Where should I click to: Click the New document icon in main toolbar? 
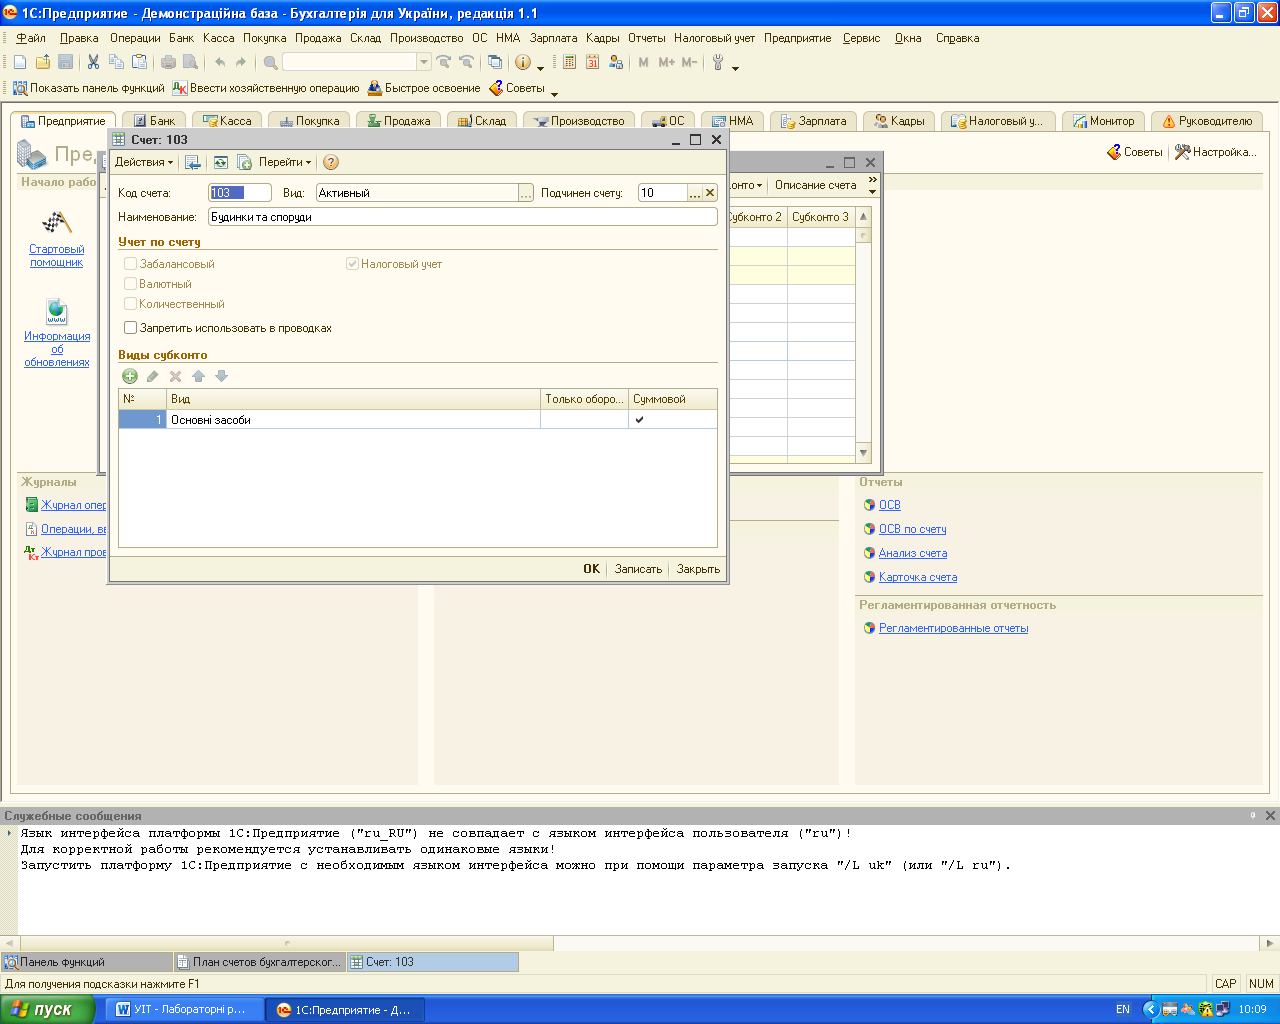point(20,62)
